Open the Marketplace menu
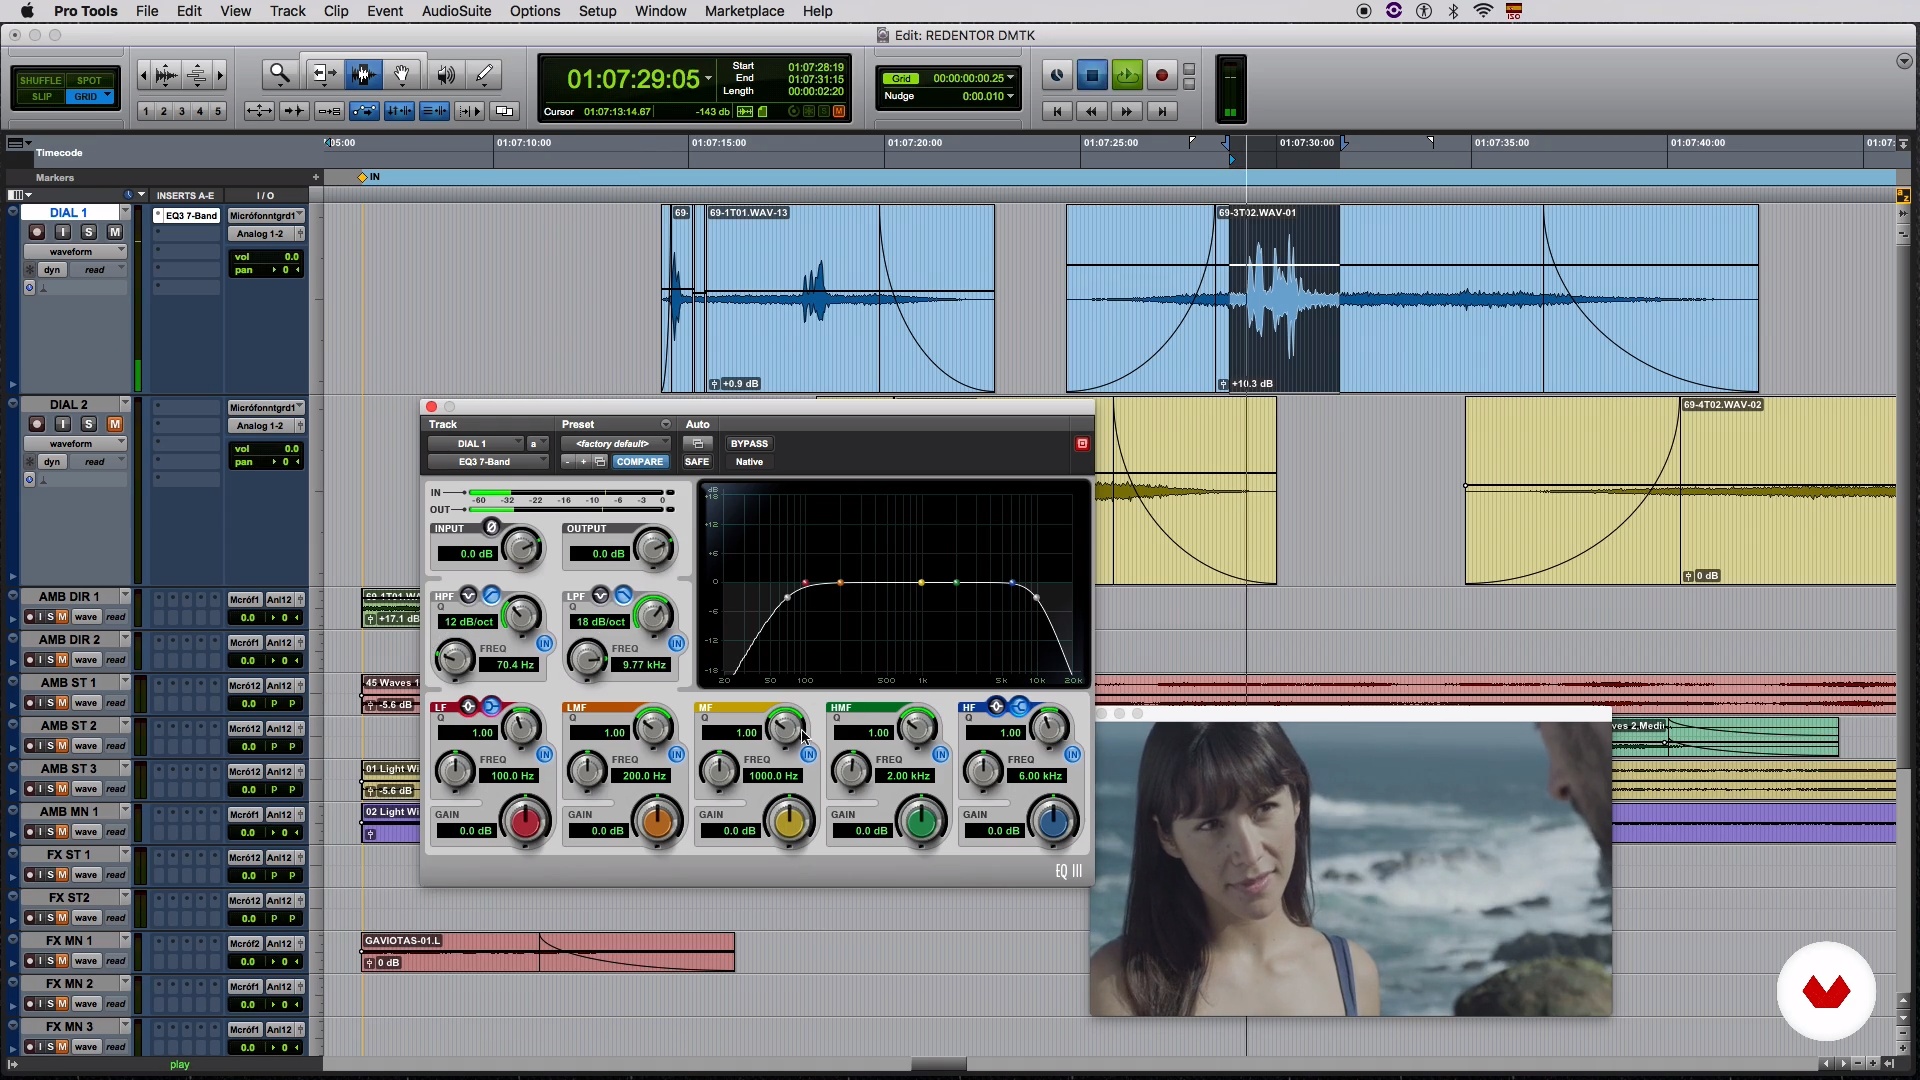This screenshot has height=1080, width=1920. (744, 11)
